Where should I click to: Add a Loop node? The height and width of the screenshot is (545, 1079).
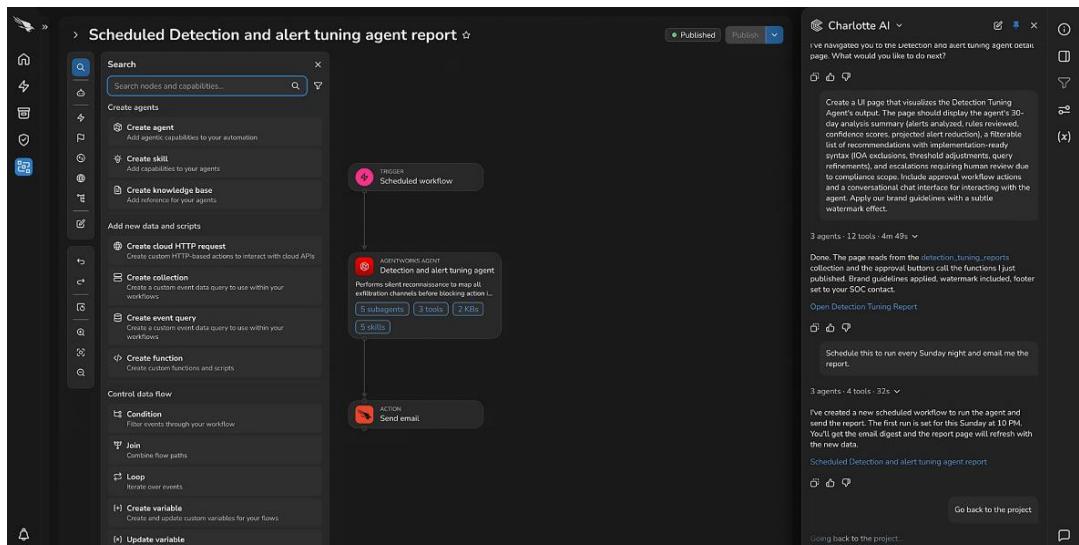click(214, 481)
